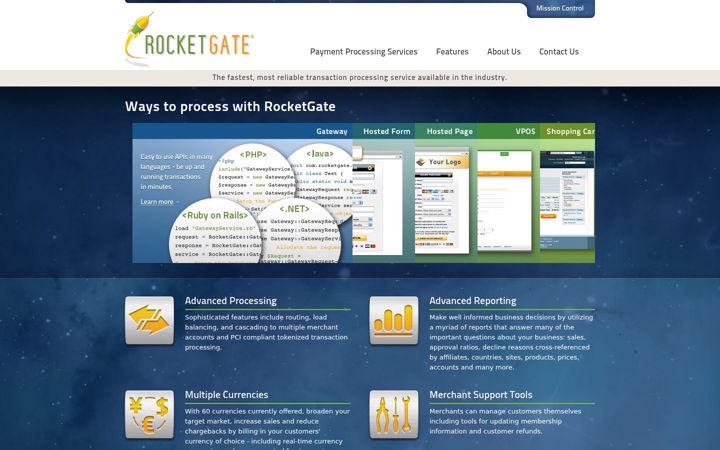Click the With 60 currencies paragraph
Viewport: 720px width, 450px height.
coord(267,428)
